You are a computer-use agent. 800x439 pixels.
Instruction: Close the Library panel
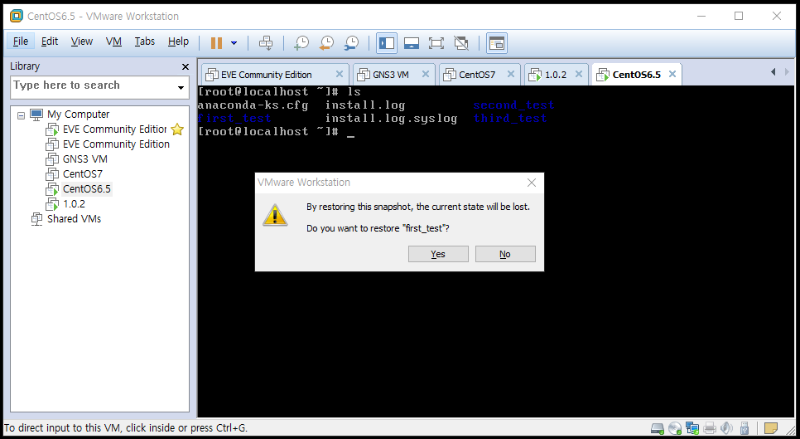tap(185, 67)
